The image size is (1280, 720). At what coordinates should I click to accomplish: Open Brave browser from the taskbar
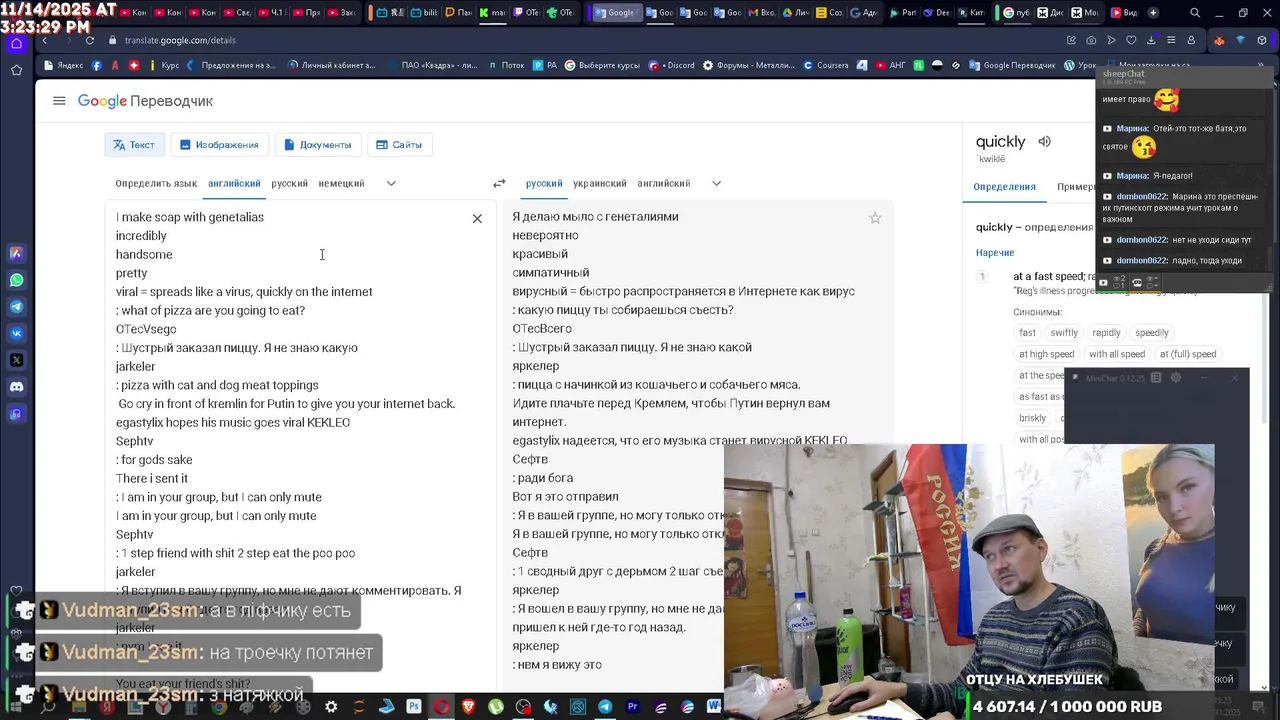(x=469, y=707)
